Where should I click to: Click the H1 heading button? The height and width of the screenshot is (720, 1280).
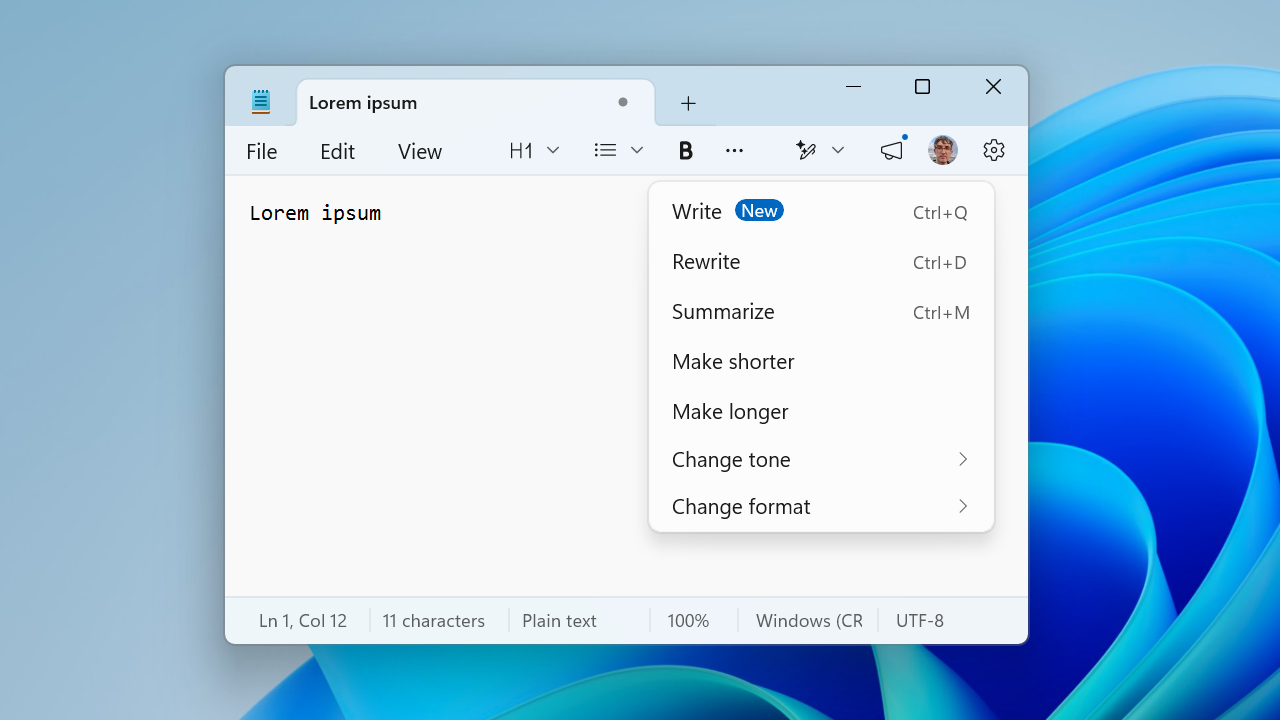[521, 151]
